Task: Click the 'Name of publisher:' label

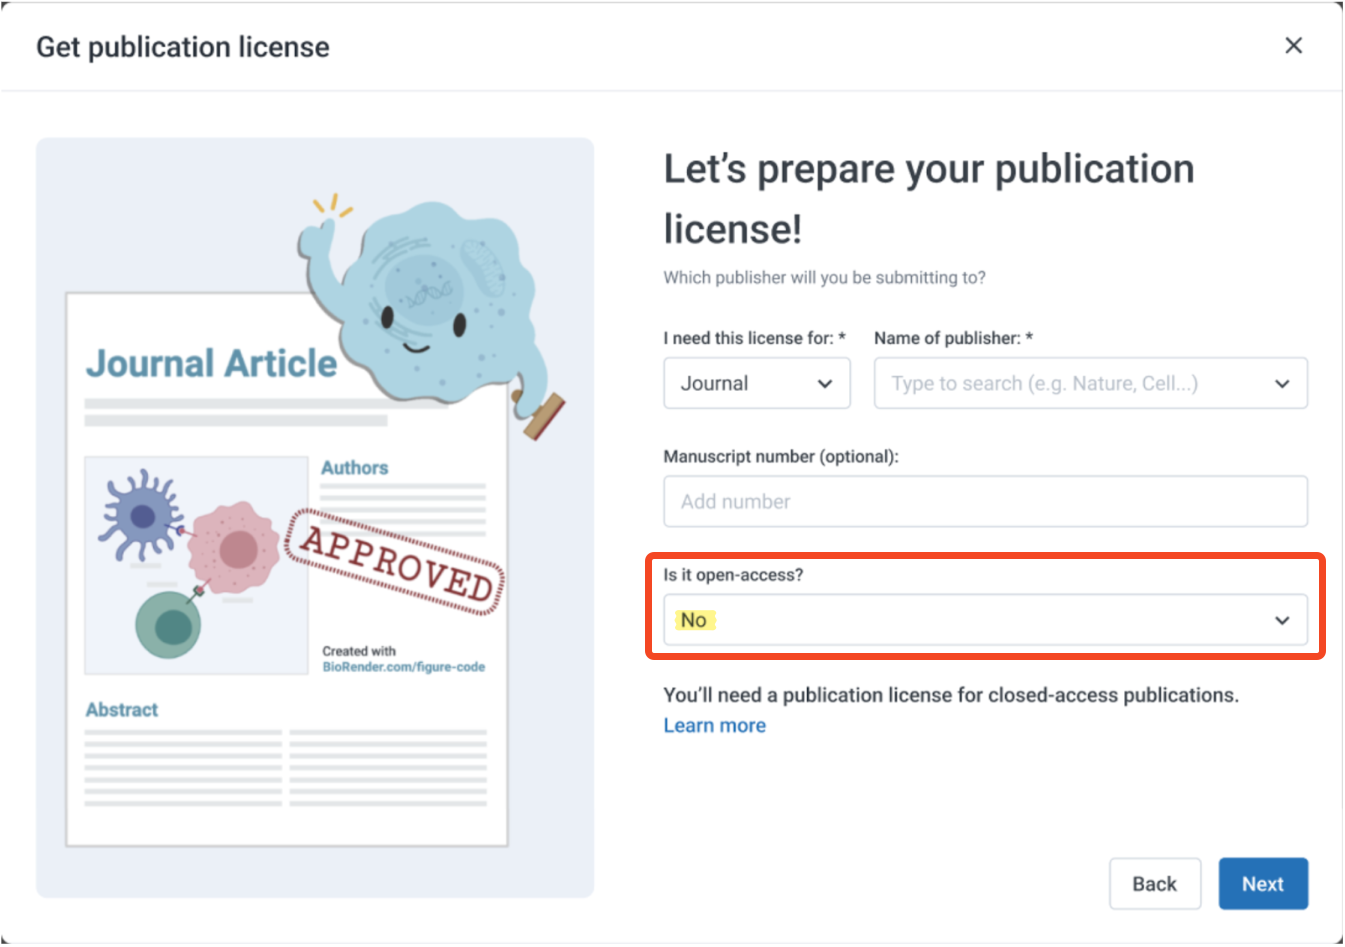Action: point(953,339)
